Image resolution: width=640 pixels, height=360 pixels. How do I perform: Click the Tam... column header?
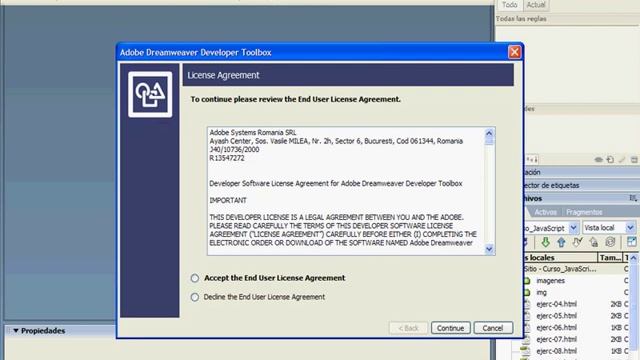610,258
